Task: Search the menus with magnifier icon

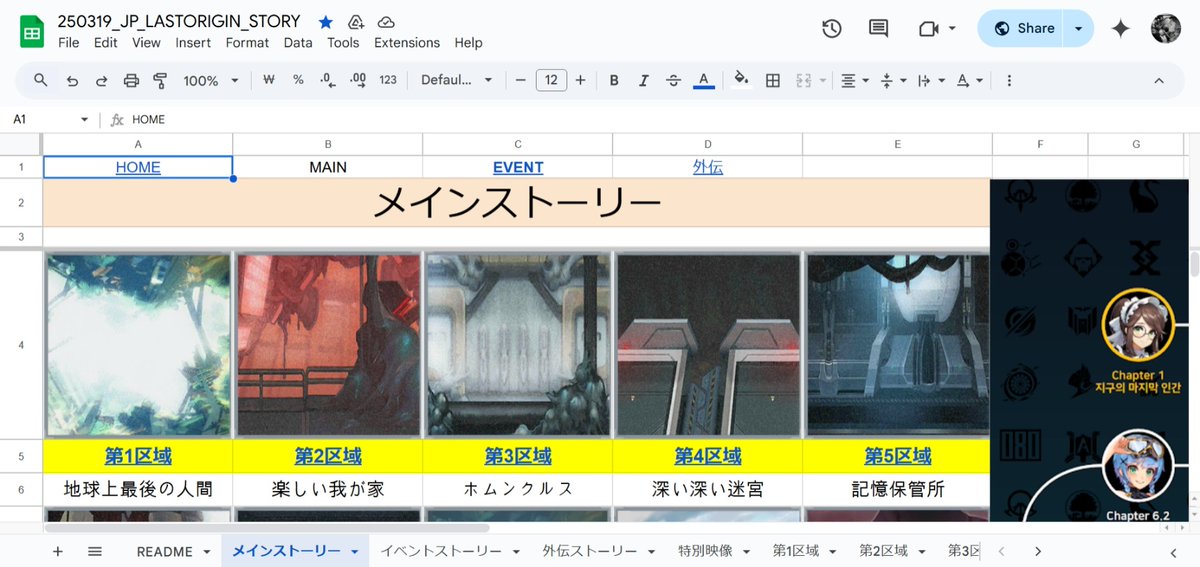Action: click(41, 80)
